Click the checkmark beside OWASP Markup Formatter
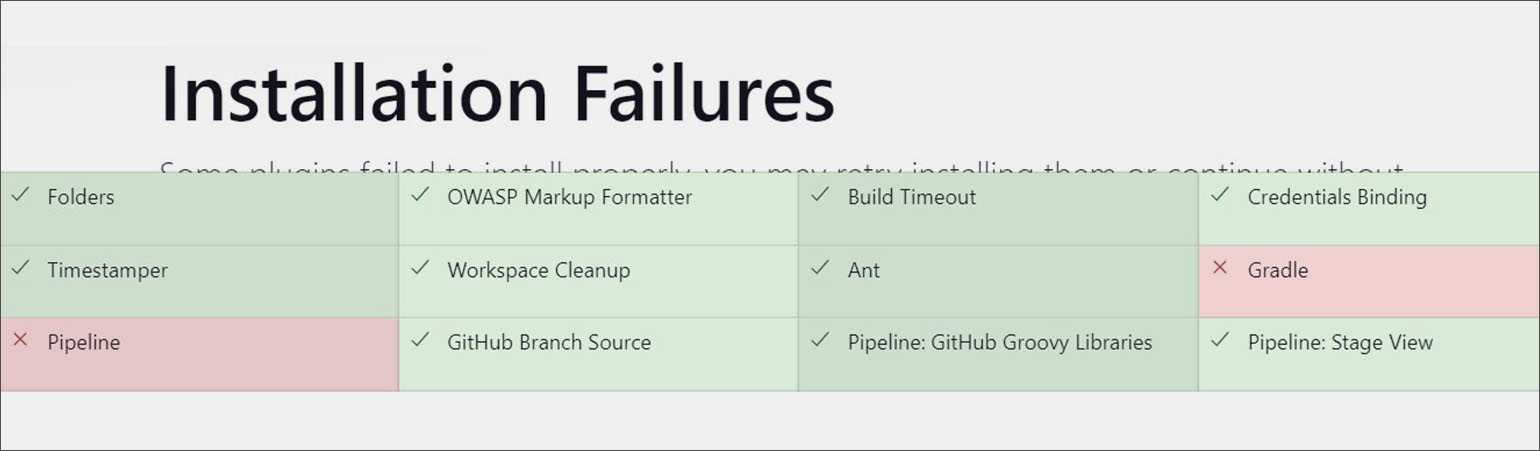1540x451 pixels. pyautogui.click(x=420, y=195)
